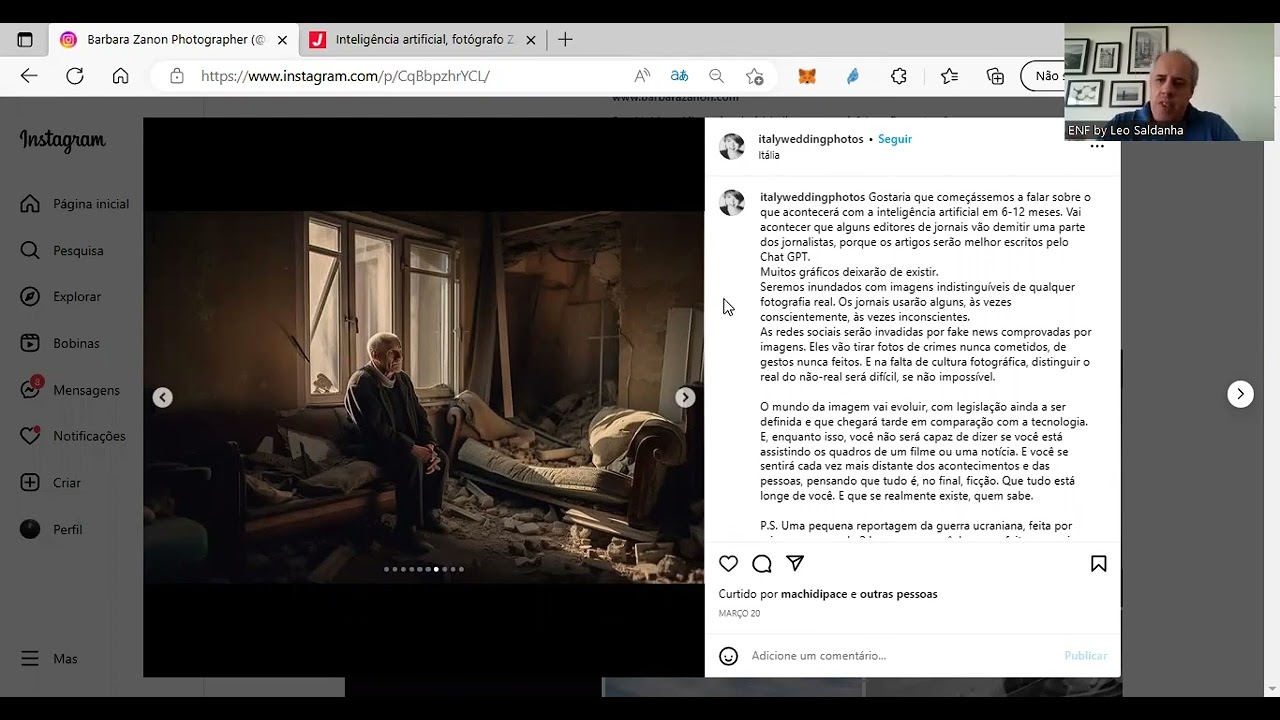Select the carousel page indicator dots
This screenshot has width=1280, height=720.
pos(424,569)
